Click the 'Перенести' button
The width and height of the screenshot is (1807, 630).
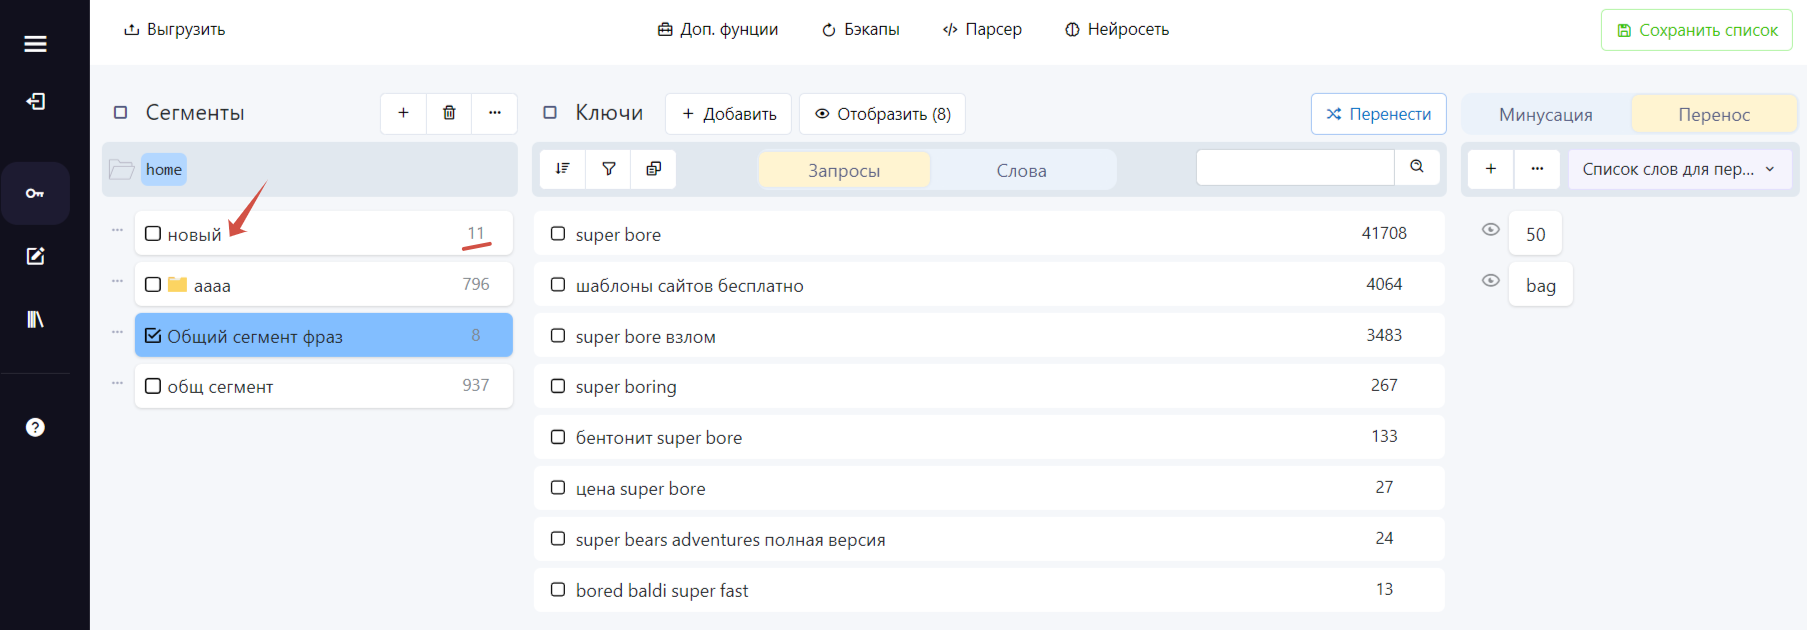[1379, 114]
